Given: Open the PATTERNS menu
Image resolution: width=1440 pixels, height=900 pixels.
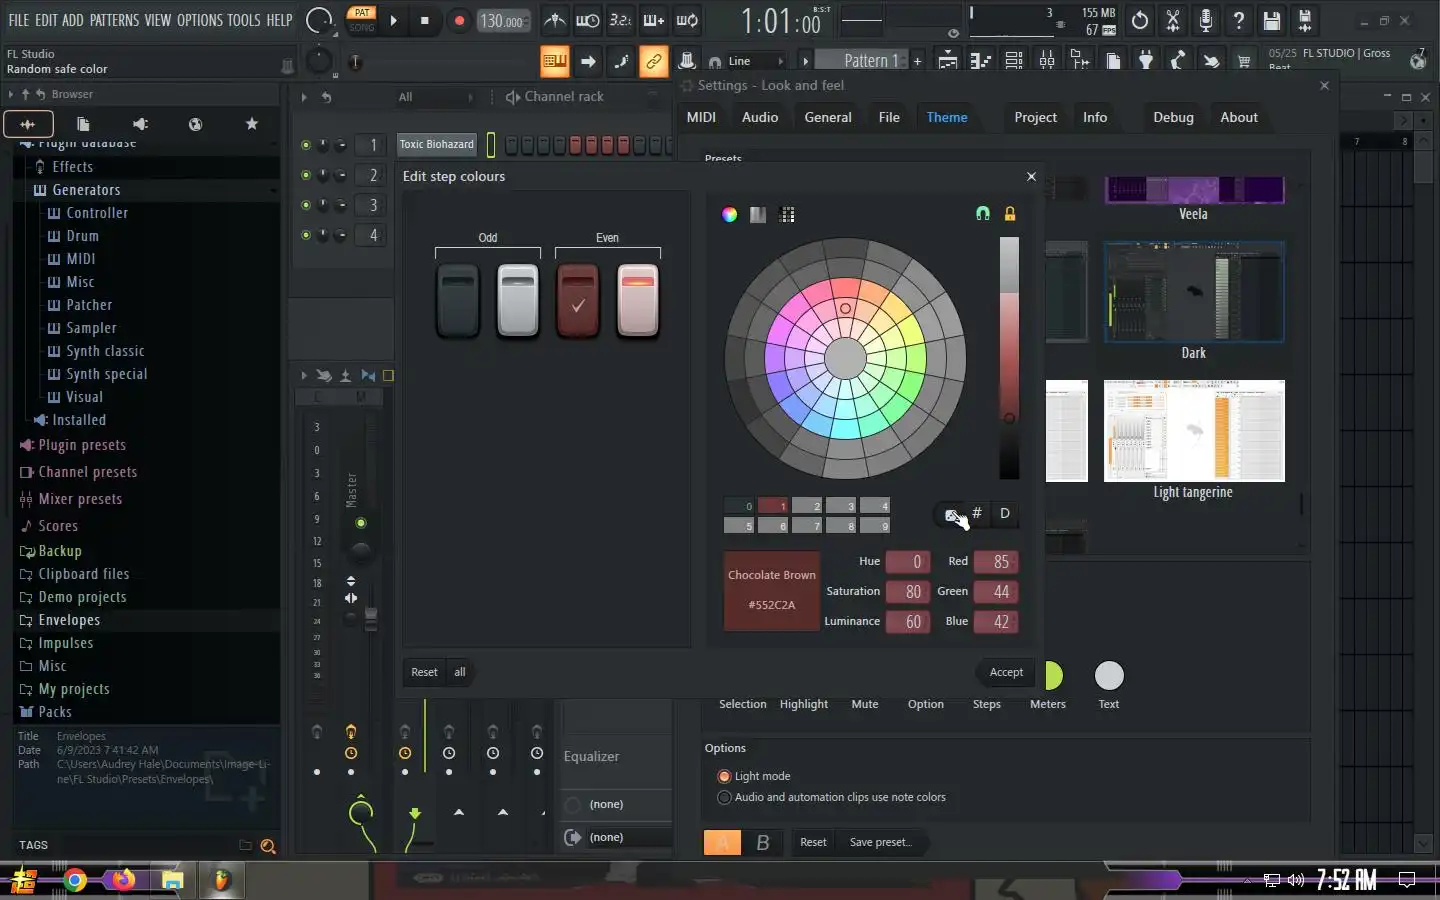Looking at the screenshot, I should (114, 20).
